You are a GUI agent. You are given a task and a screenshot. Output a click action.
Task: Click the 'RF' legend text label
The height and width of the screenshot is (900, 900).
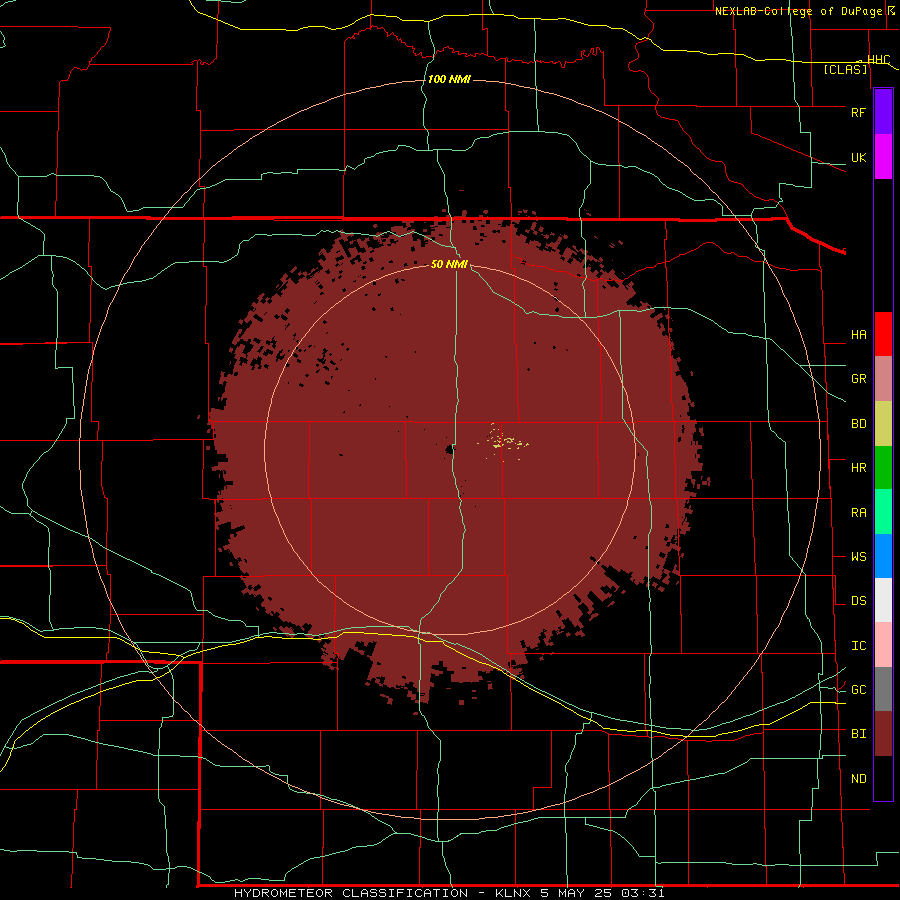point(858,112)
